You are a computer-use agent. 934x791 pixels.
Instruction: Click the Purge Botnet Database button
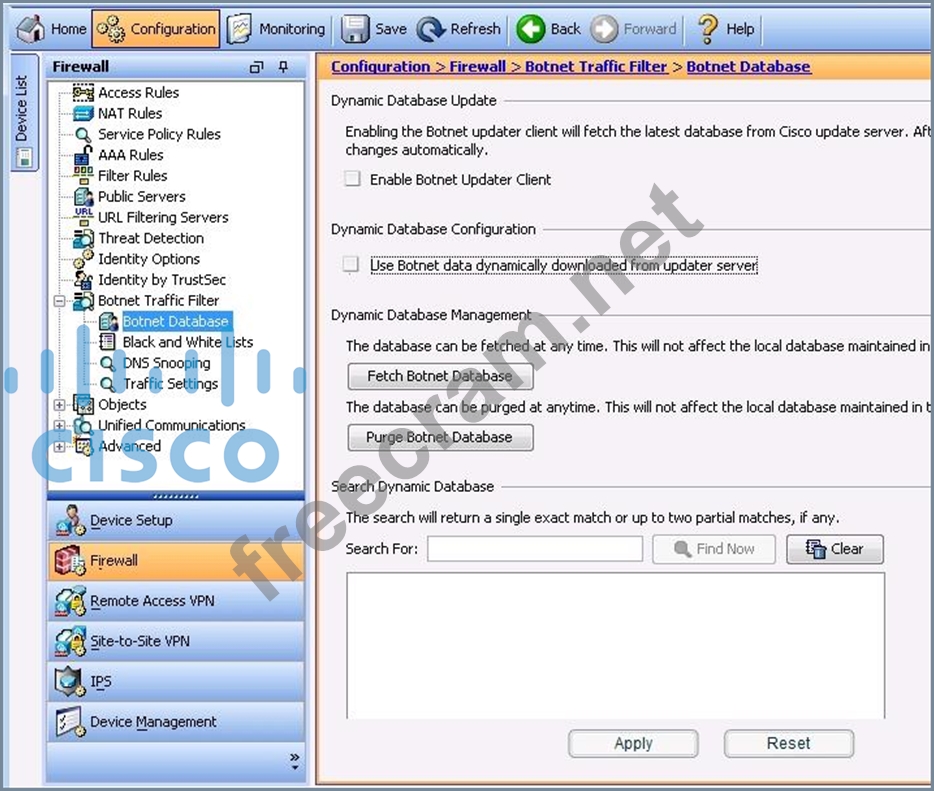tap(440, 438)
